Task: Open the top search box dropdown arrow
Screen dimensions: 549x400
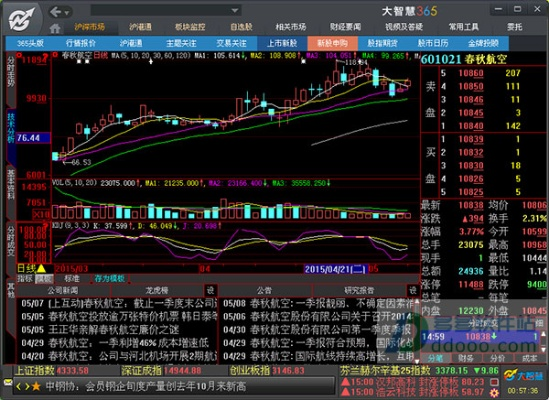Action: click(235, 11)
